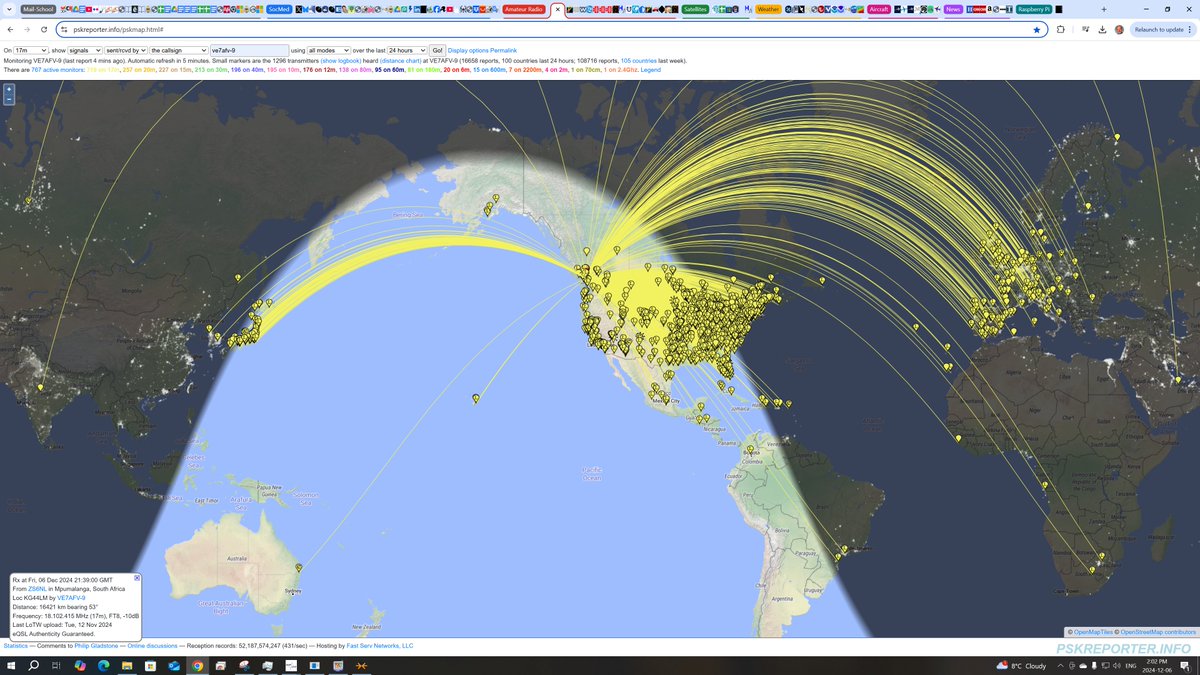The image size is (1200, 675).
Task: Click the Relaunch to update button
Action: 1162,30
